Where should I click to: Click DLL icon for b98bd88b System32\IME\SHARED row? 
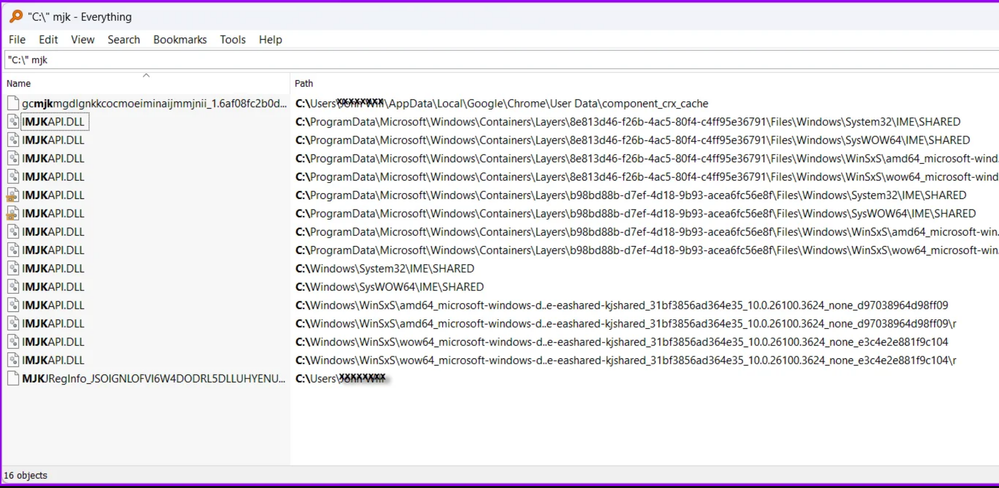point(13,195)
